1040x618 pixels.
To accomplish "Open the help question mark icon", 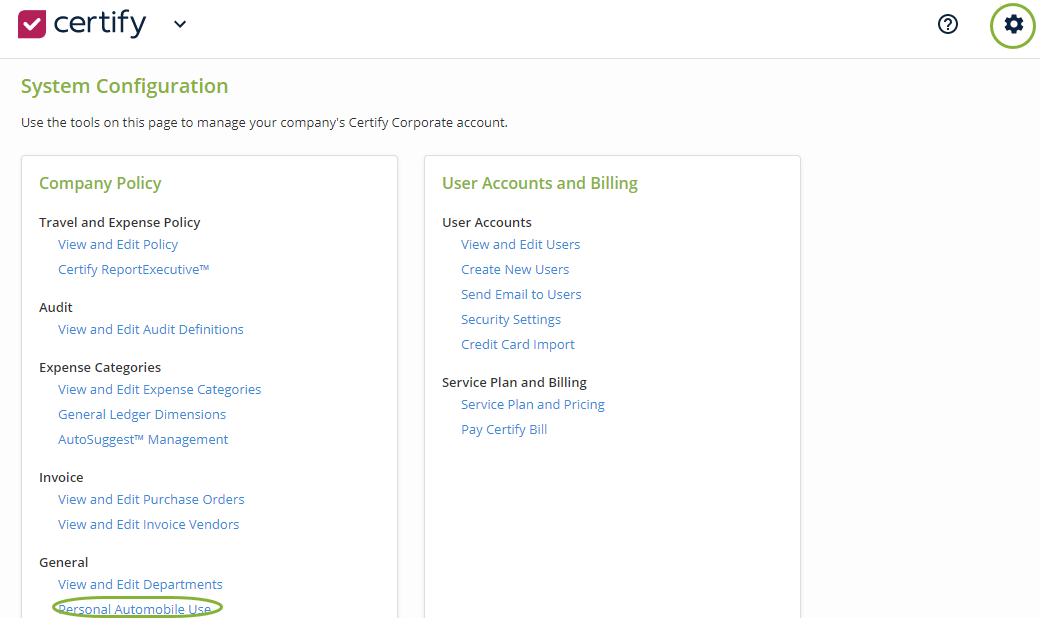I will point(948,25).
